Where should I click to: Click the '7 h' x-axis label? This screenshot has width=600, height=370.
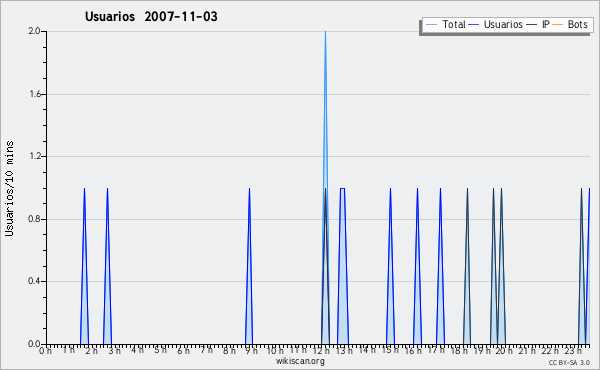(206, 350)
